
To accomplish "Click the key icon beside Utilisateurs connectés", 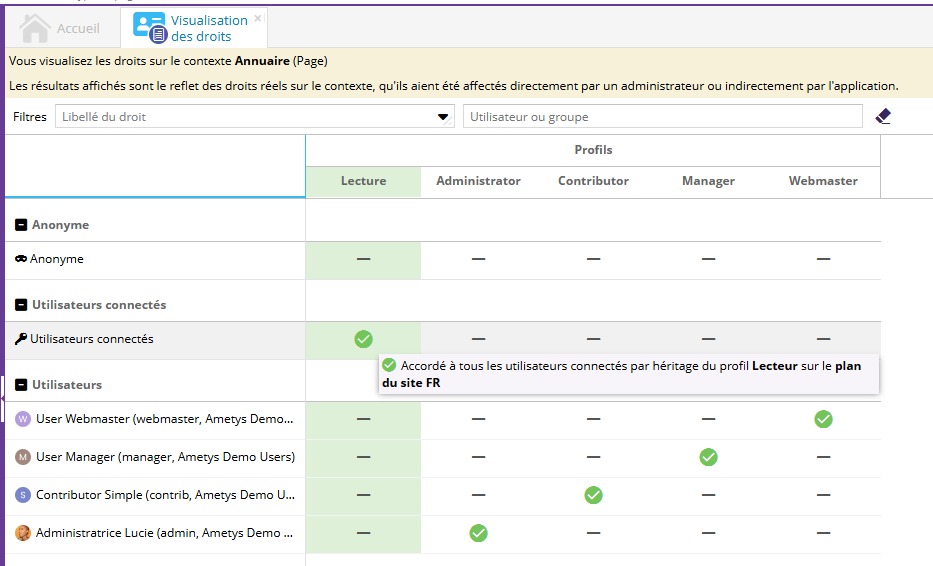I will [x=21, y=339].
